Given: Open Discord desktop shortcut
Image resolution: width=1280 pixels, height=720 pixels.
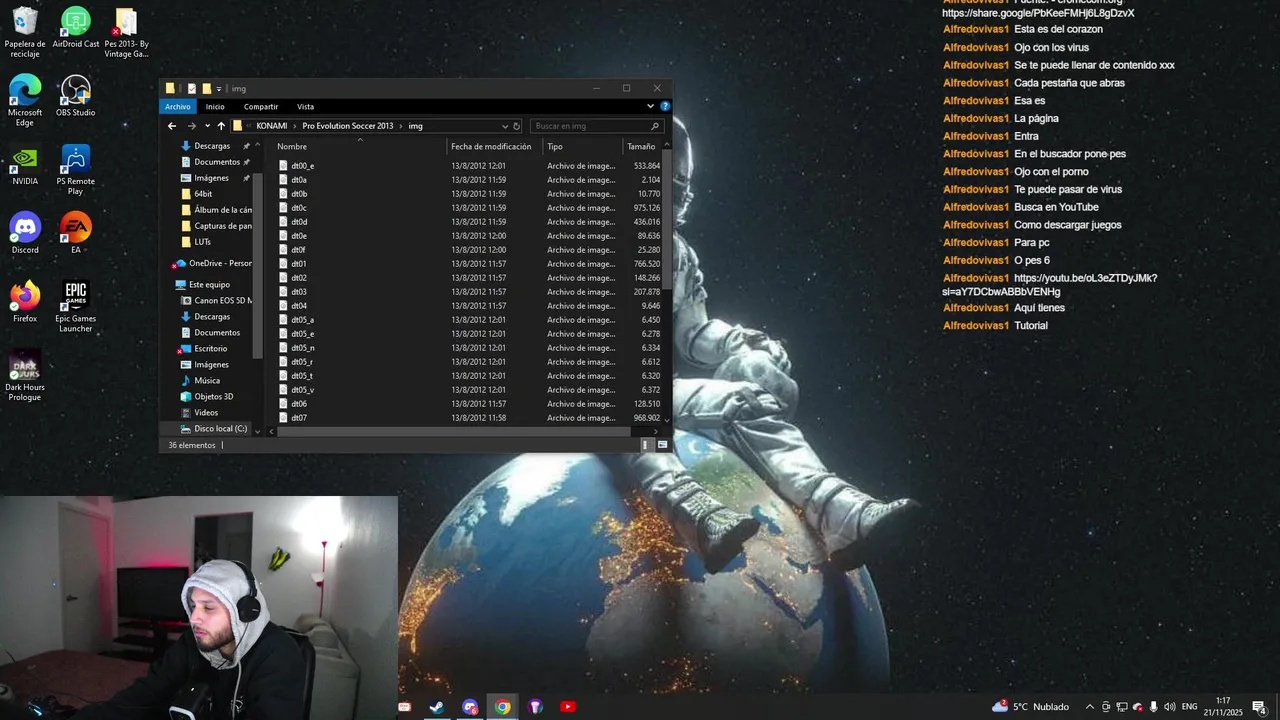Looking at the screenshot, I should click(x=25, y=233).
